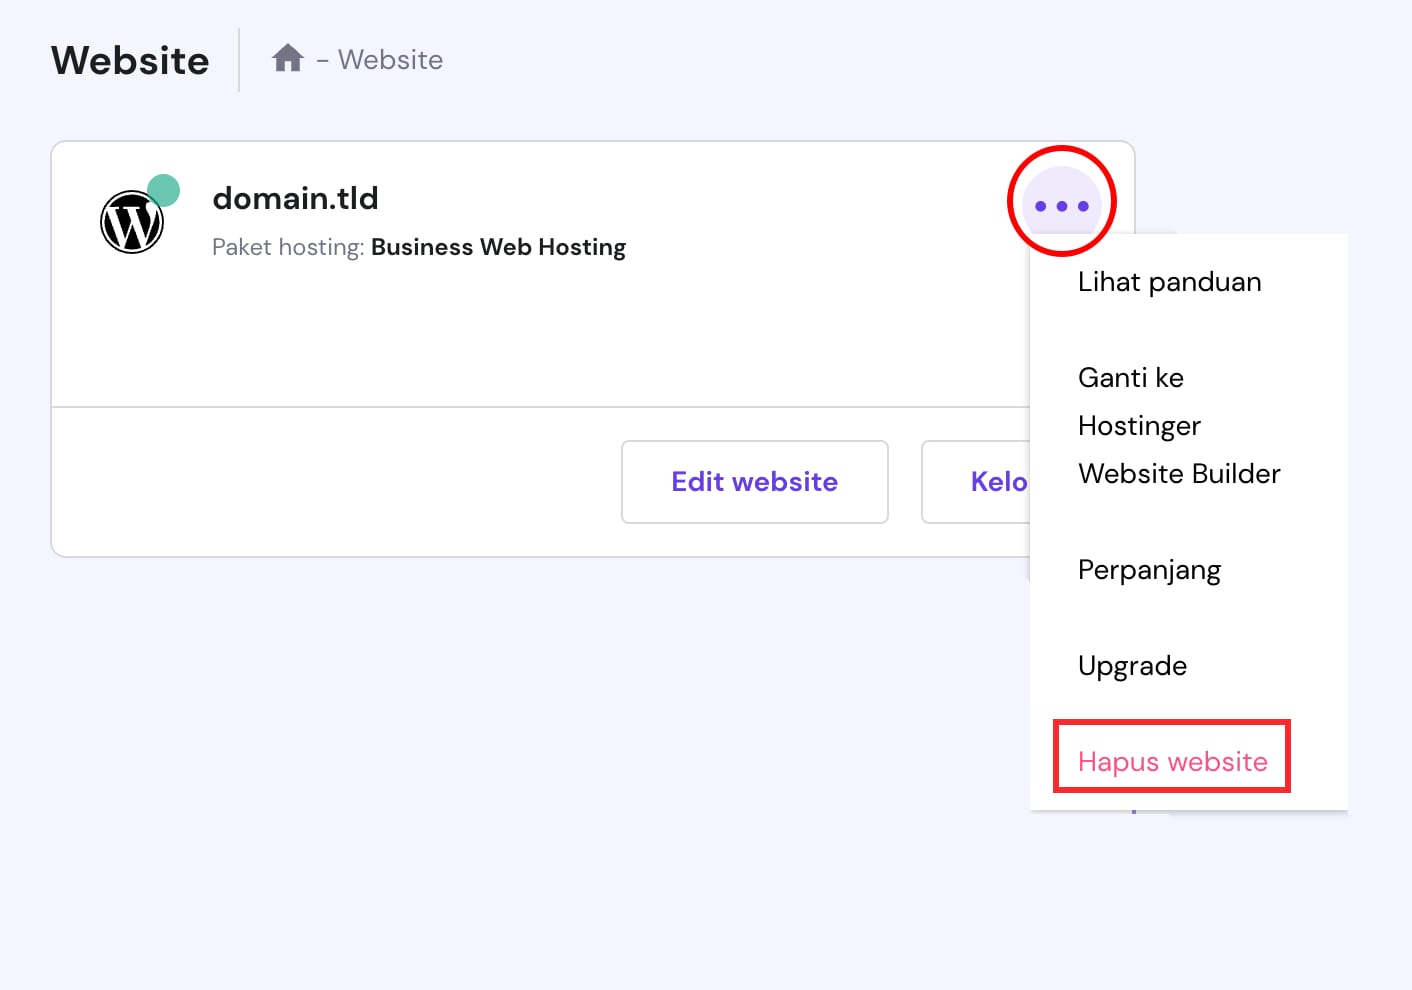The width and height of the screenshot is (1412, 990).
Task: Click the green status dot on WordPress logo
Action: (163, 190)
